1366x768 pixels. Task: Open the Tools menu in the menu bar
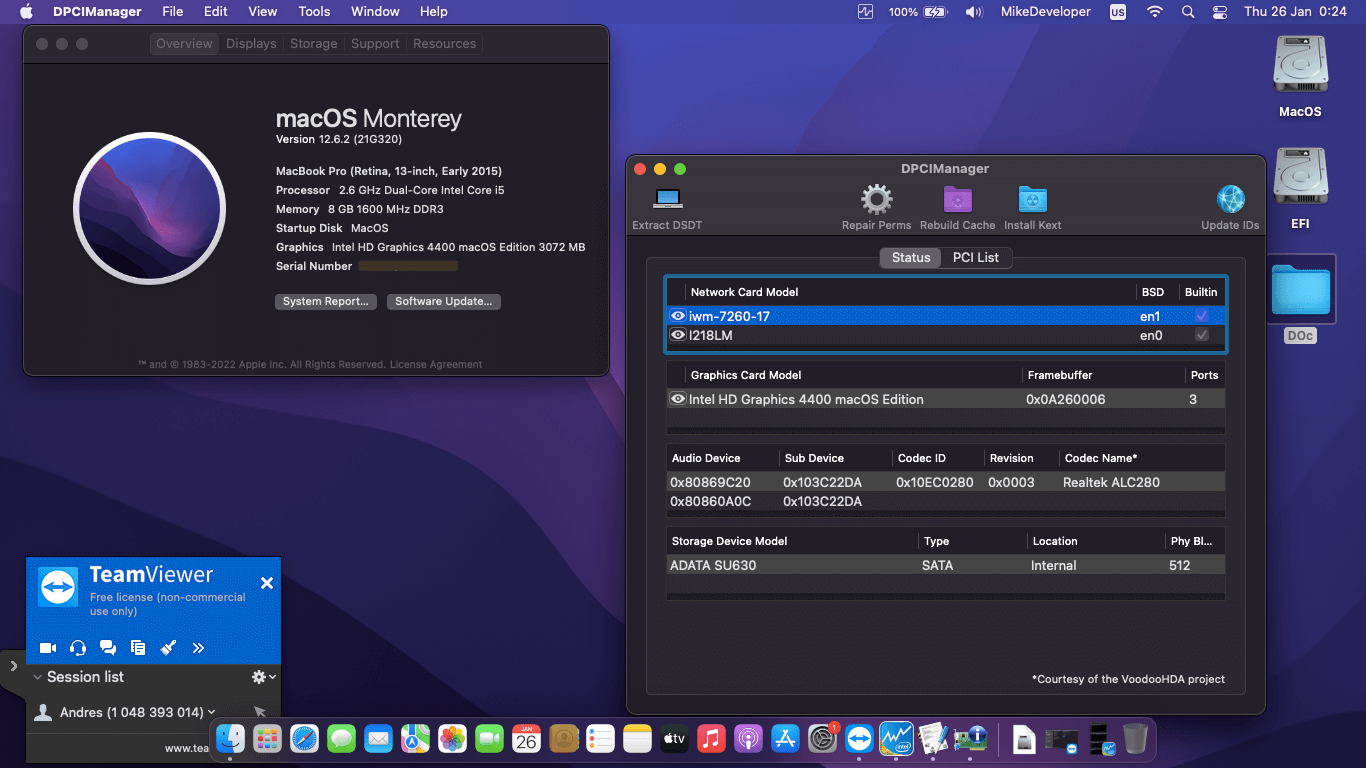coord(314,12)
